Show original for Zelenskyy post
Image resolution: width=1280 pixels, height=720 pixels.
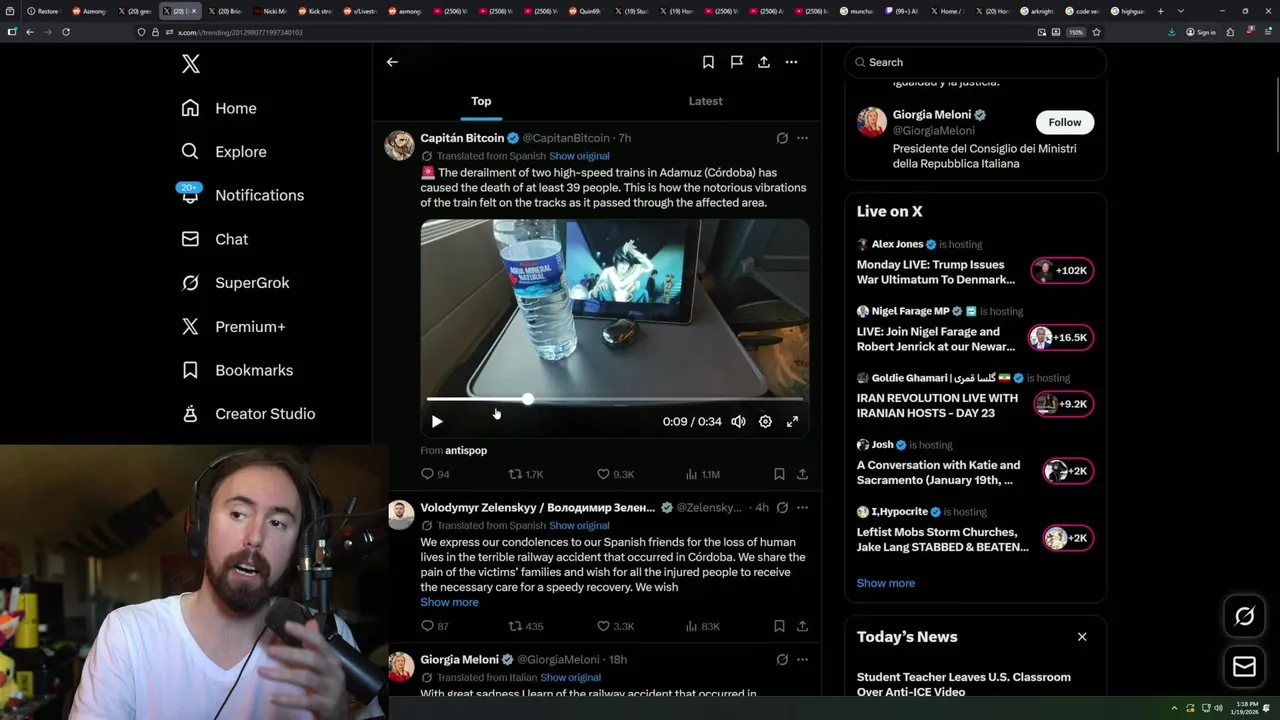pos(579,526)
